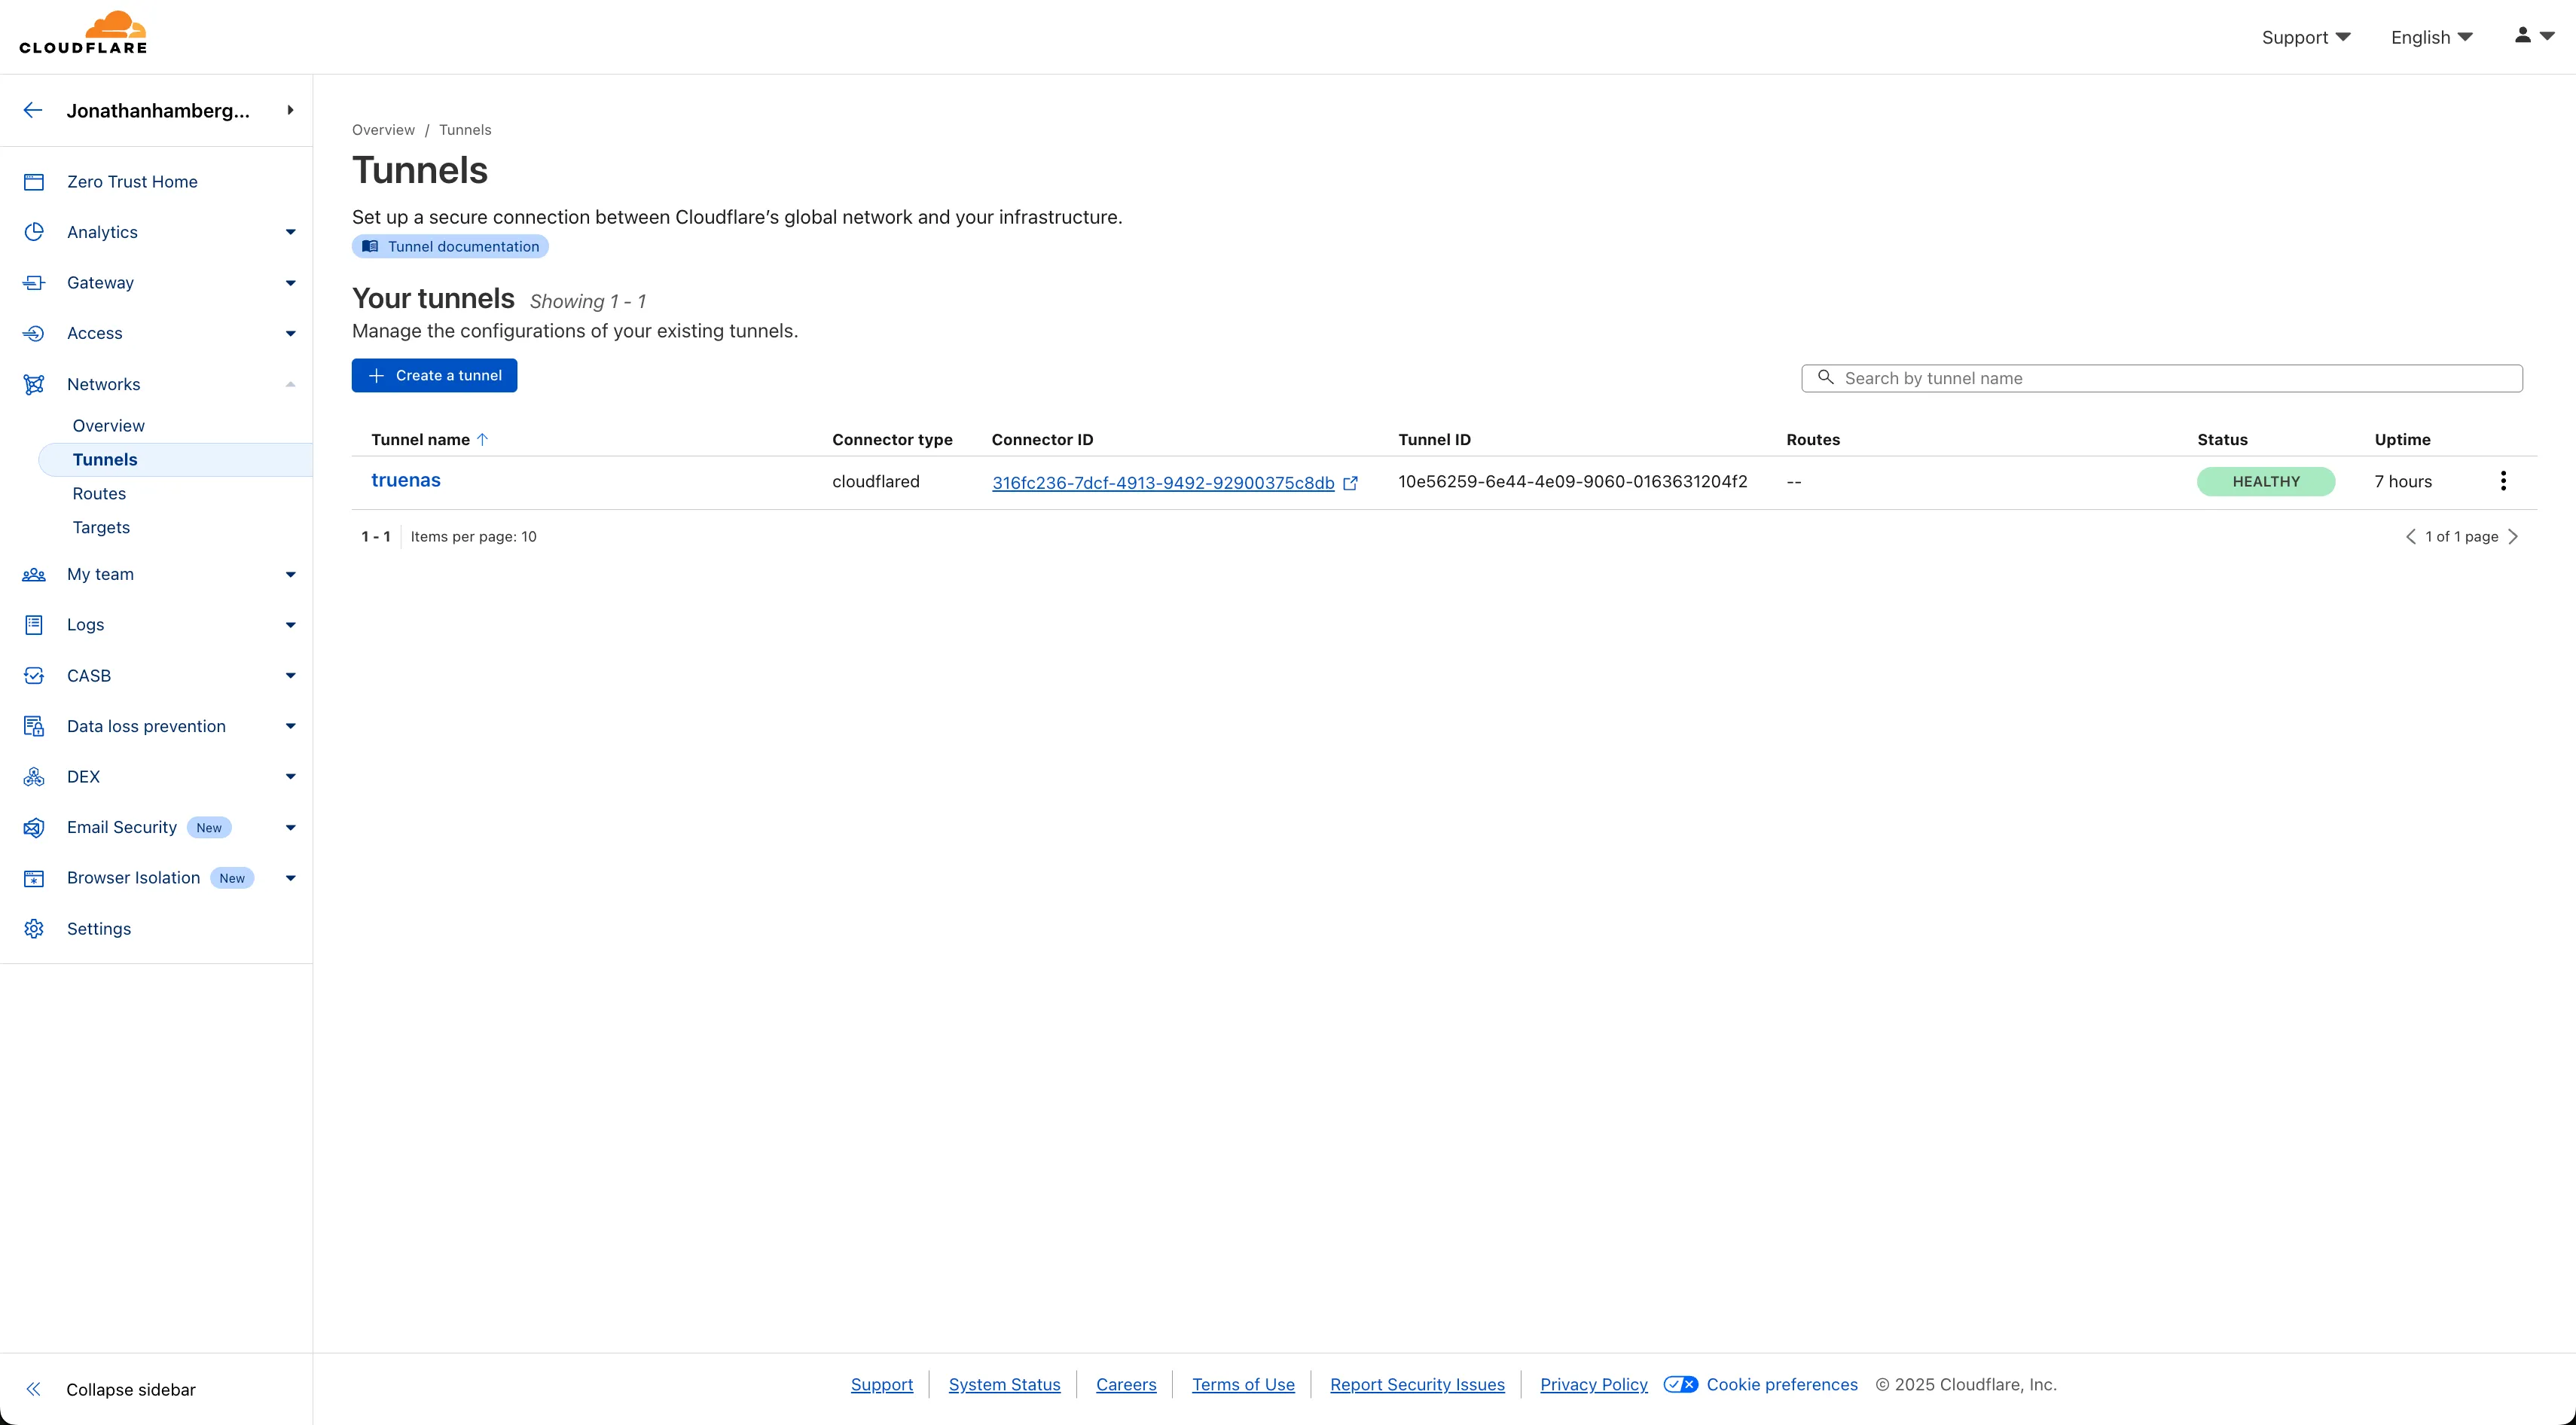Open Careers footer link
Viewport: 2576px width, 1425px height.
tap(1126, 1385)
